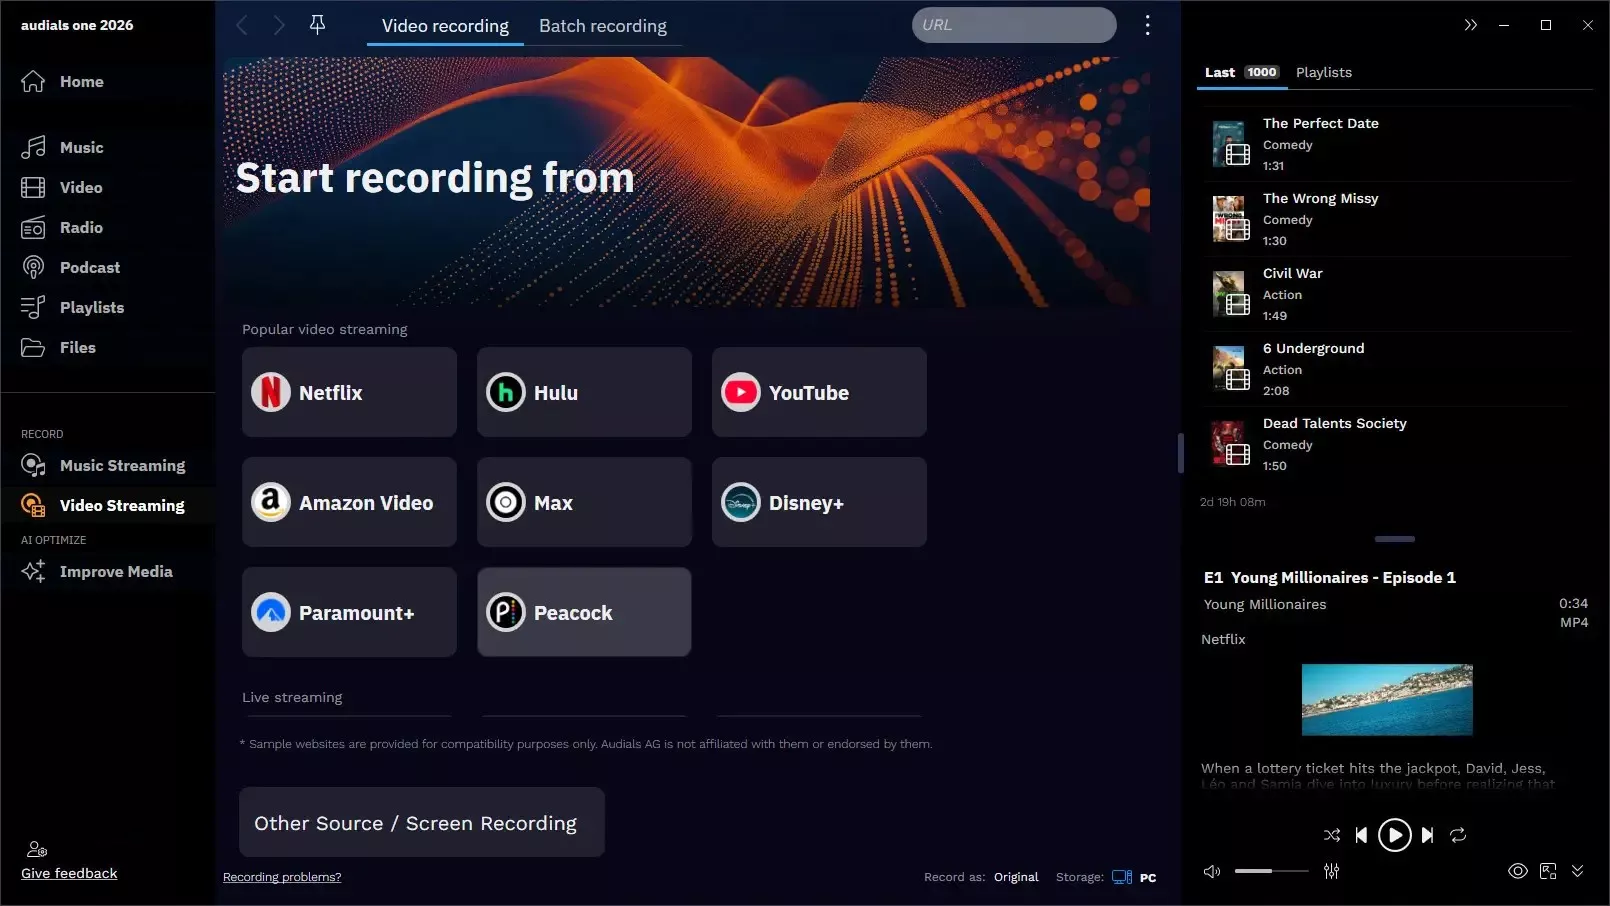This screenshot has height=906, width=1610.
Task: Collapse the right panel with double chevron
Action: coord(1470,25)
